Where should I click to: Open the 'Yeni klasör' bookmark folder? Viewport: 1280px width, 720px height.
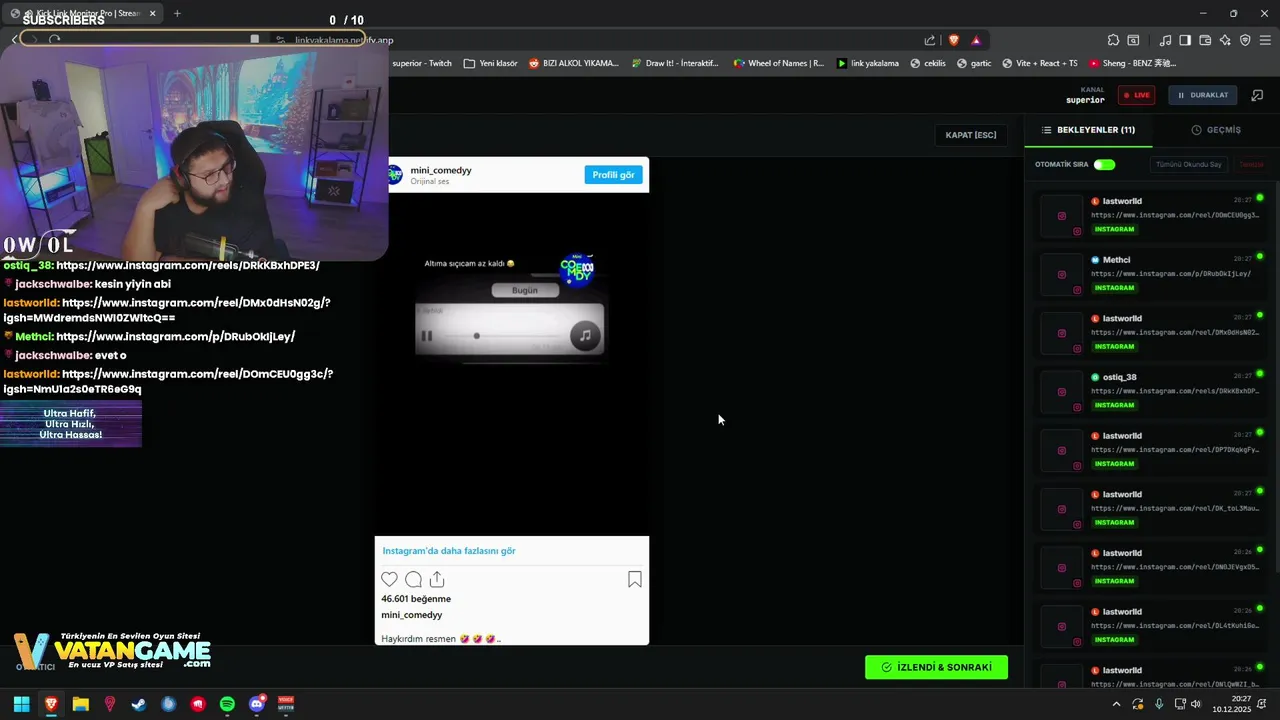(x=490, y=63)
